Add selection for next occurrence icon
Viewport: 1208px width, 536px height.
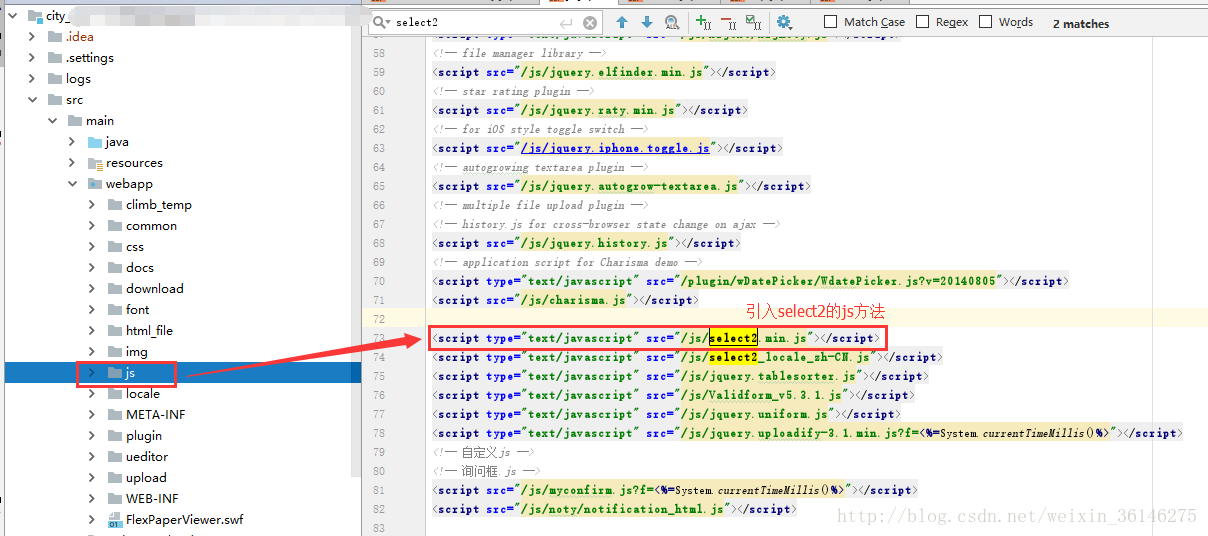coord(703,22)
